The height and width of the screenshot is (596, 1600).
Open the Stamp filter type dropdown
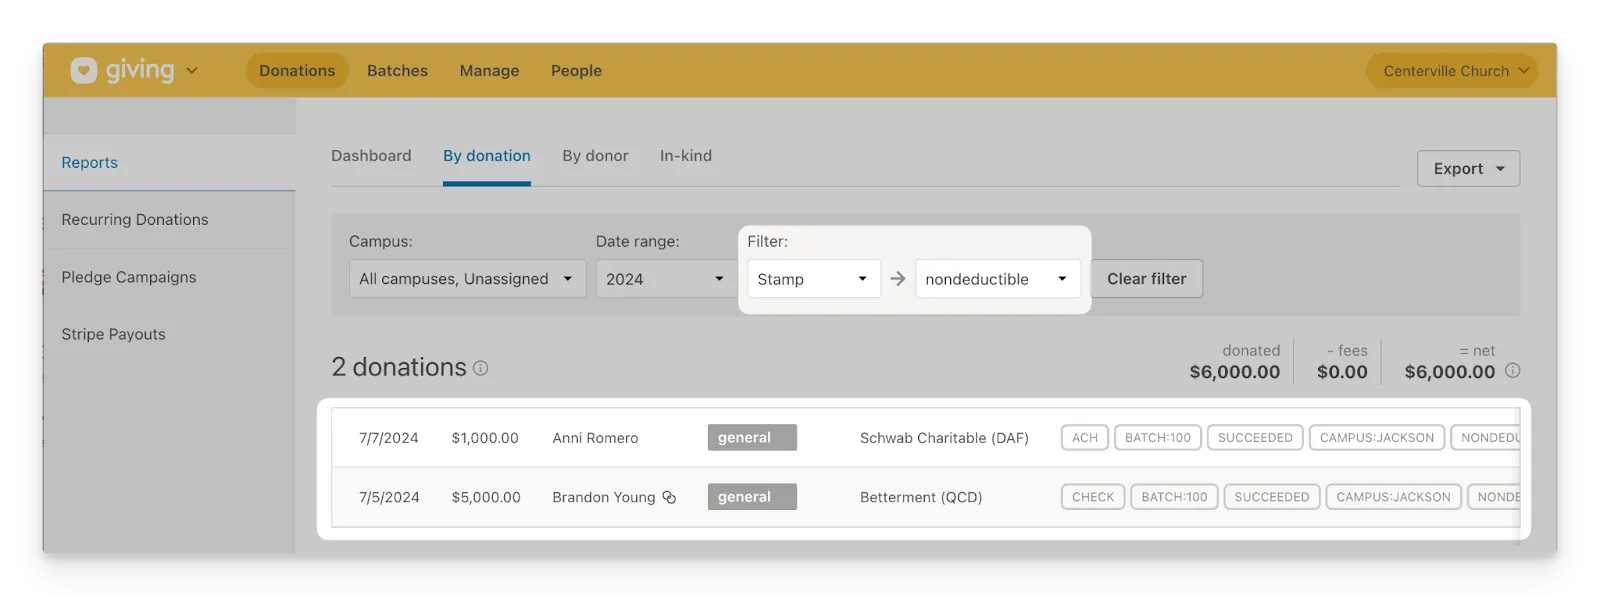click(x=813, y=279)
